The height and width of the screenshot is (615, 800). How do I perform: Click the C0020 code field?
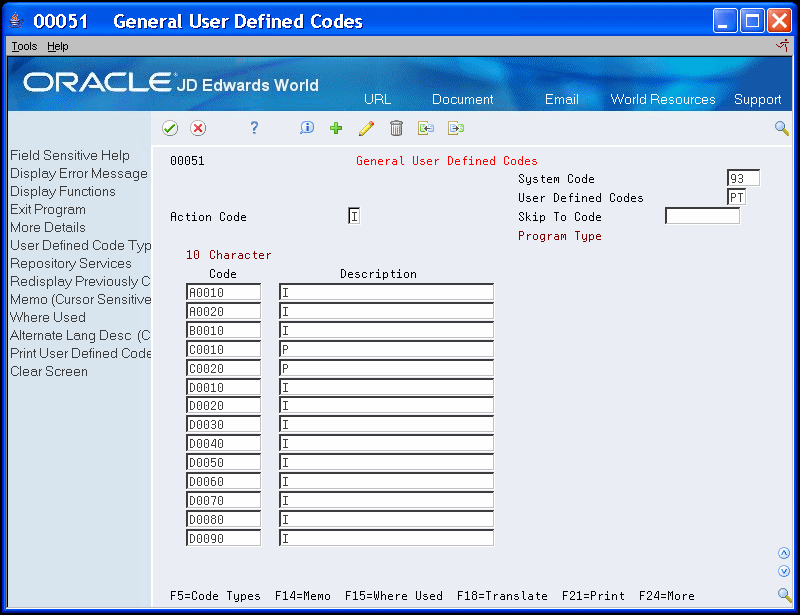tap(223, 368)
